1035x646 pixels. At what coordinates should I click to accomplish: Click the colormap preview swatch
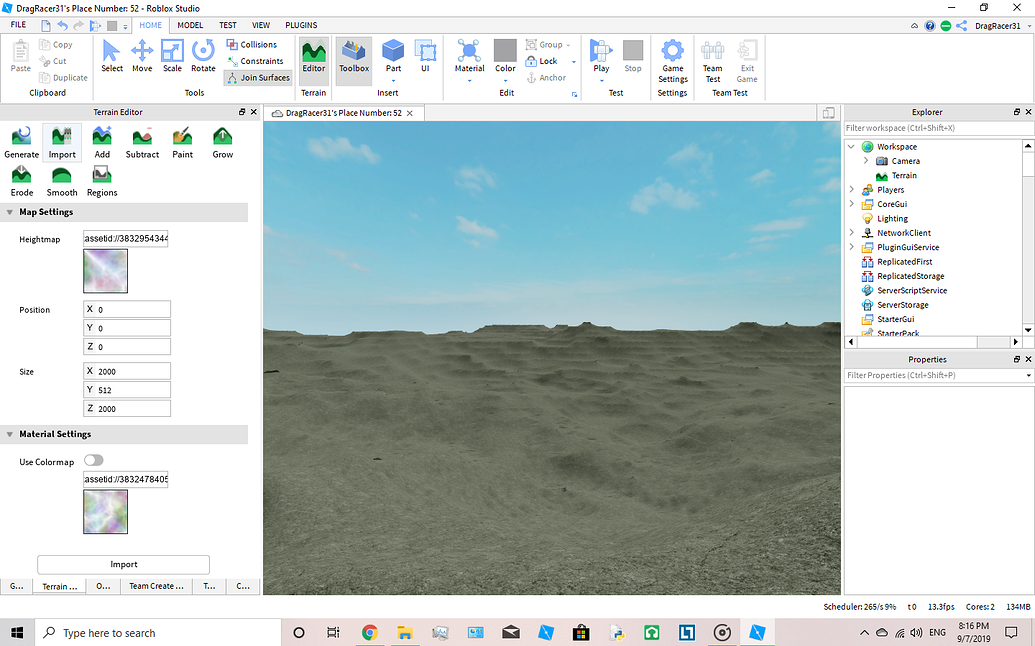pyautogui.click(x=105, y=511)
